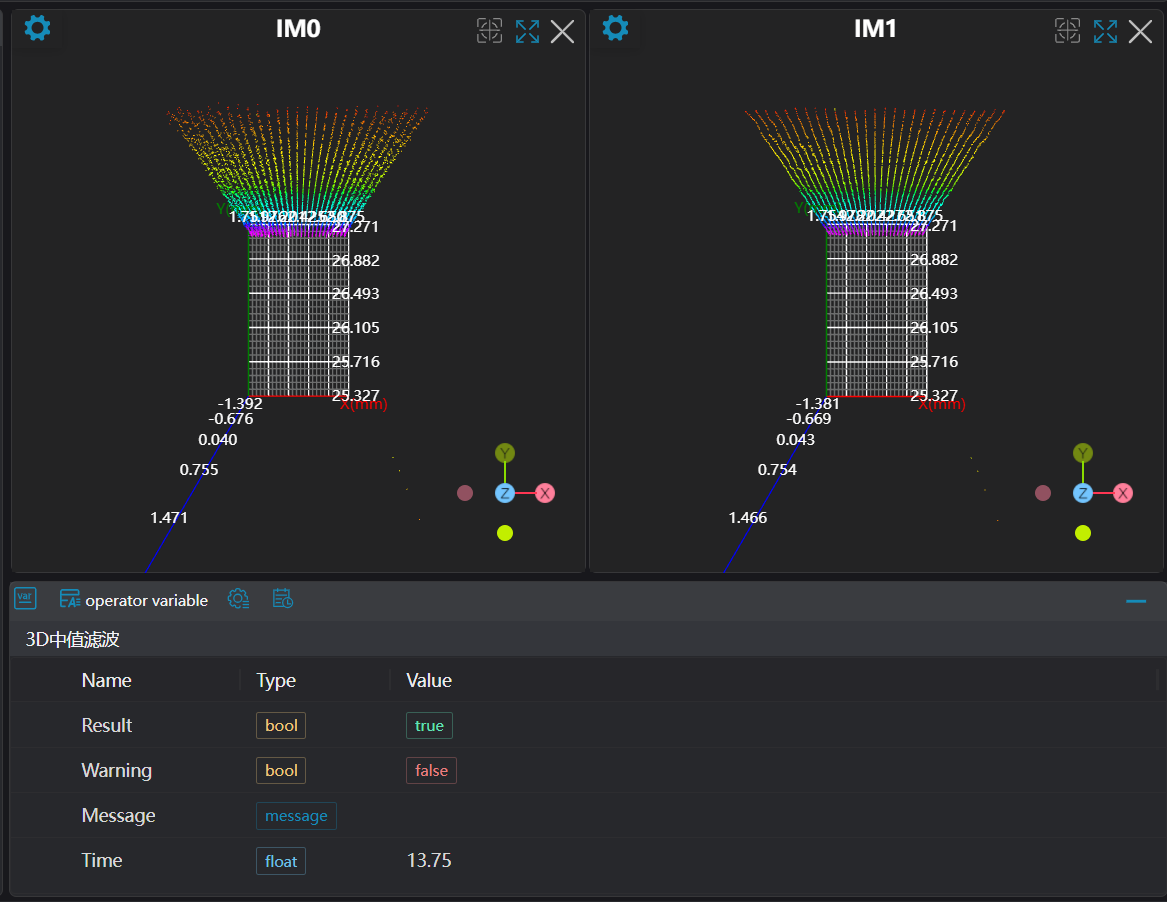Viewport: 1167px width, 902px height.
Task: Open settings gear in IM1 panel
Action: [615, 29]
